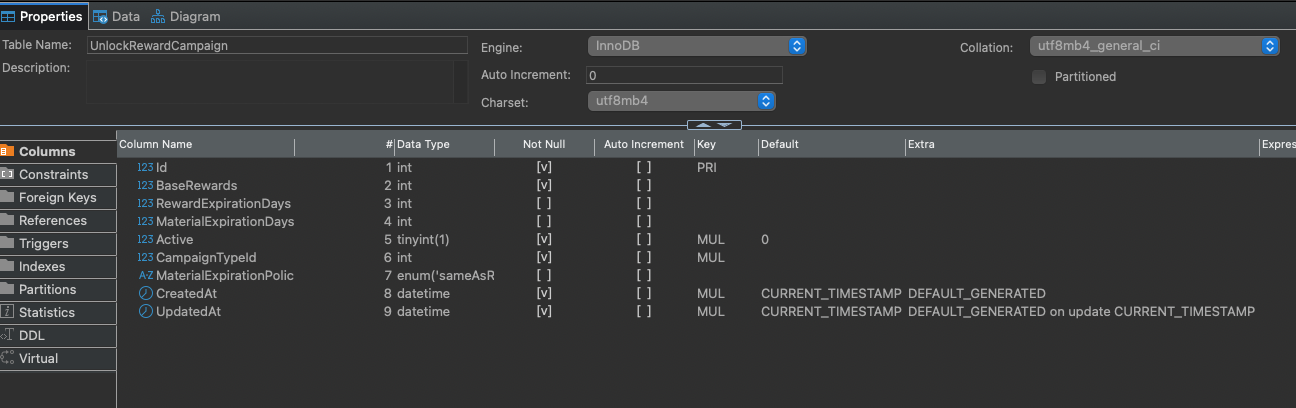Click the Statistics panel icon
The width and height of the screenshot is (1296, 408).
(7, 312)
